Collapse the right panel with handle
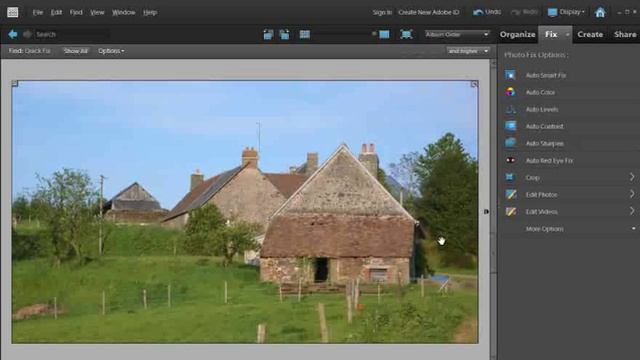 [486, 211]
